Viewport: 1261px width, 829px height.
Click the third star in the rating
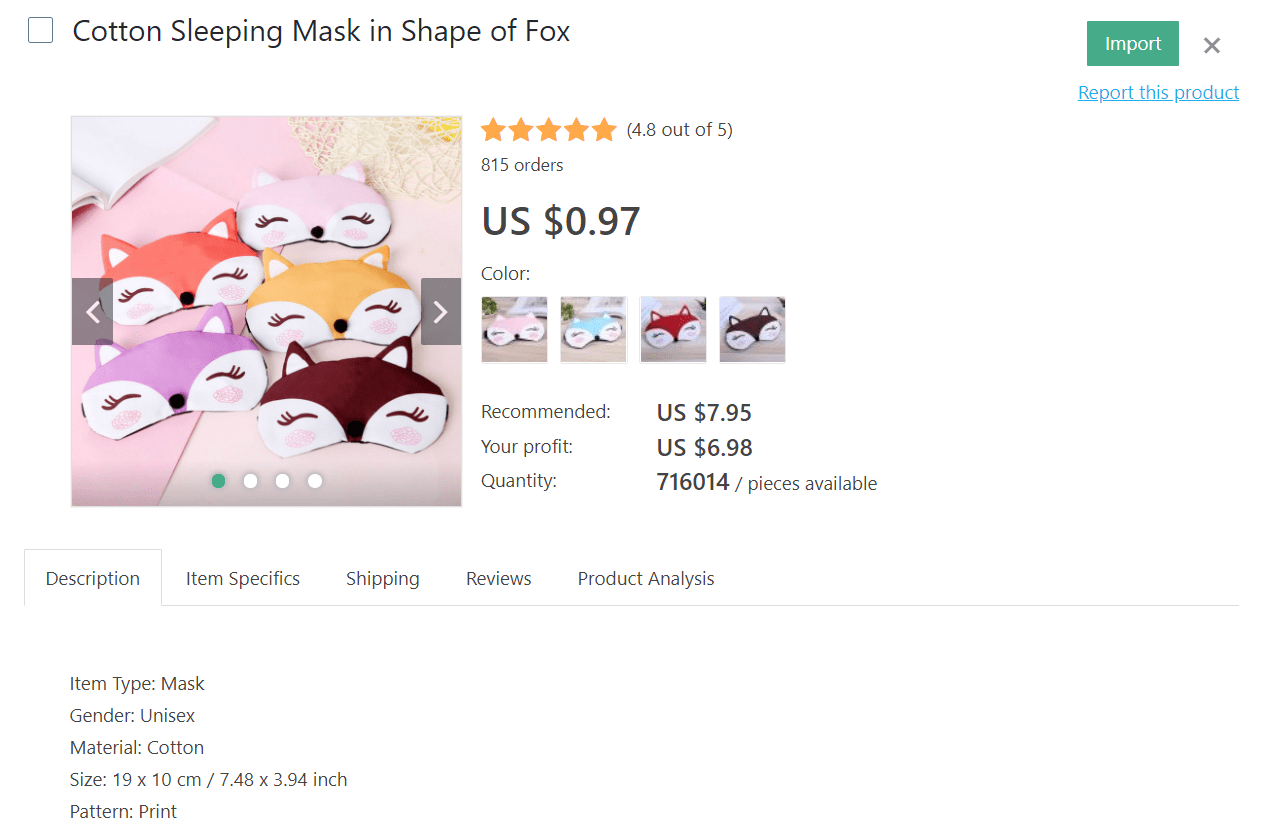coord(549,129)
